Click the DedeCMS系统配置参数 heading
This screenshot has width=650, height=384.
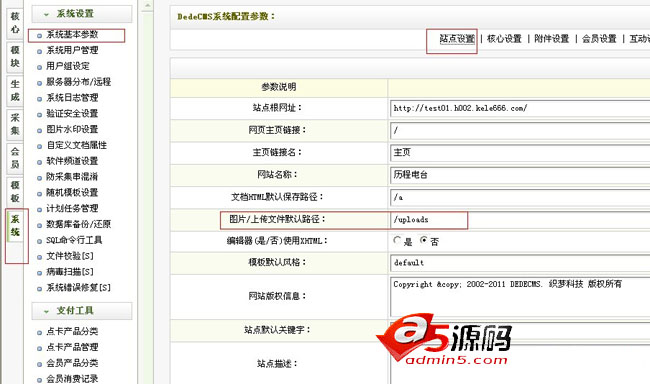click(226, 17)
